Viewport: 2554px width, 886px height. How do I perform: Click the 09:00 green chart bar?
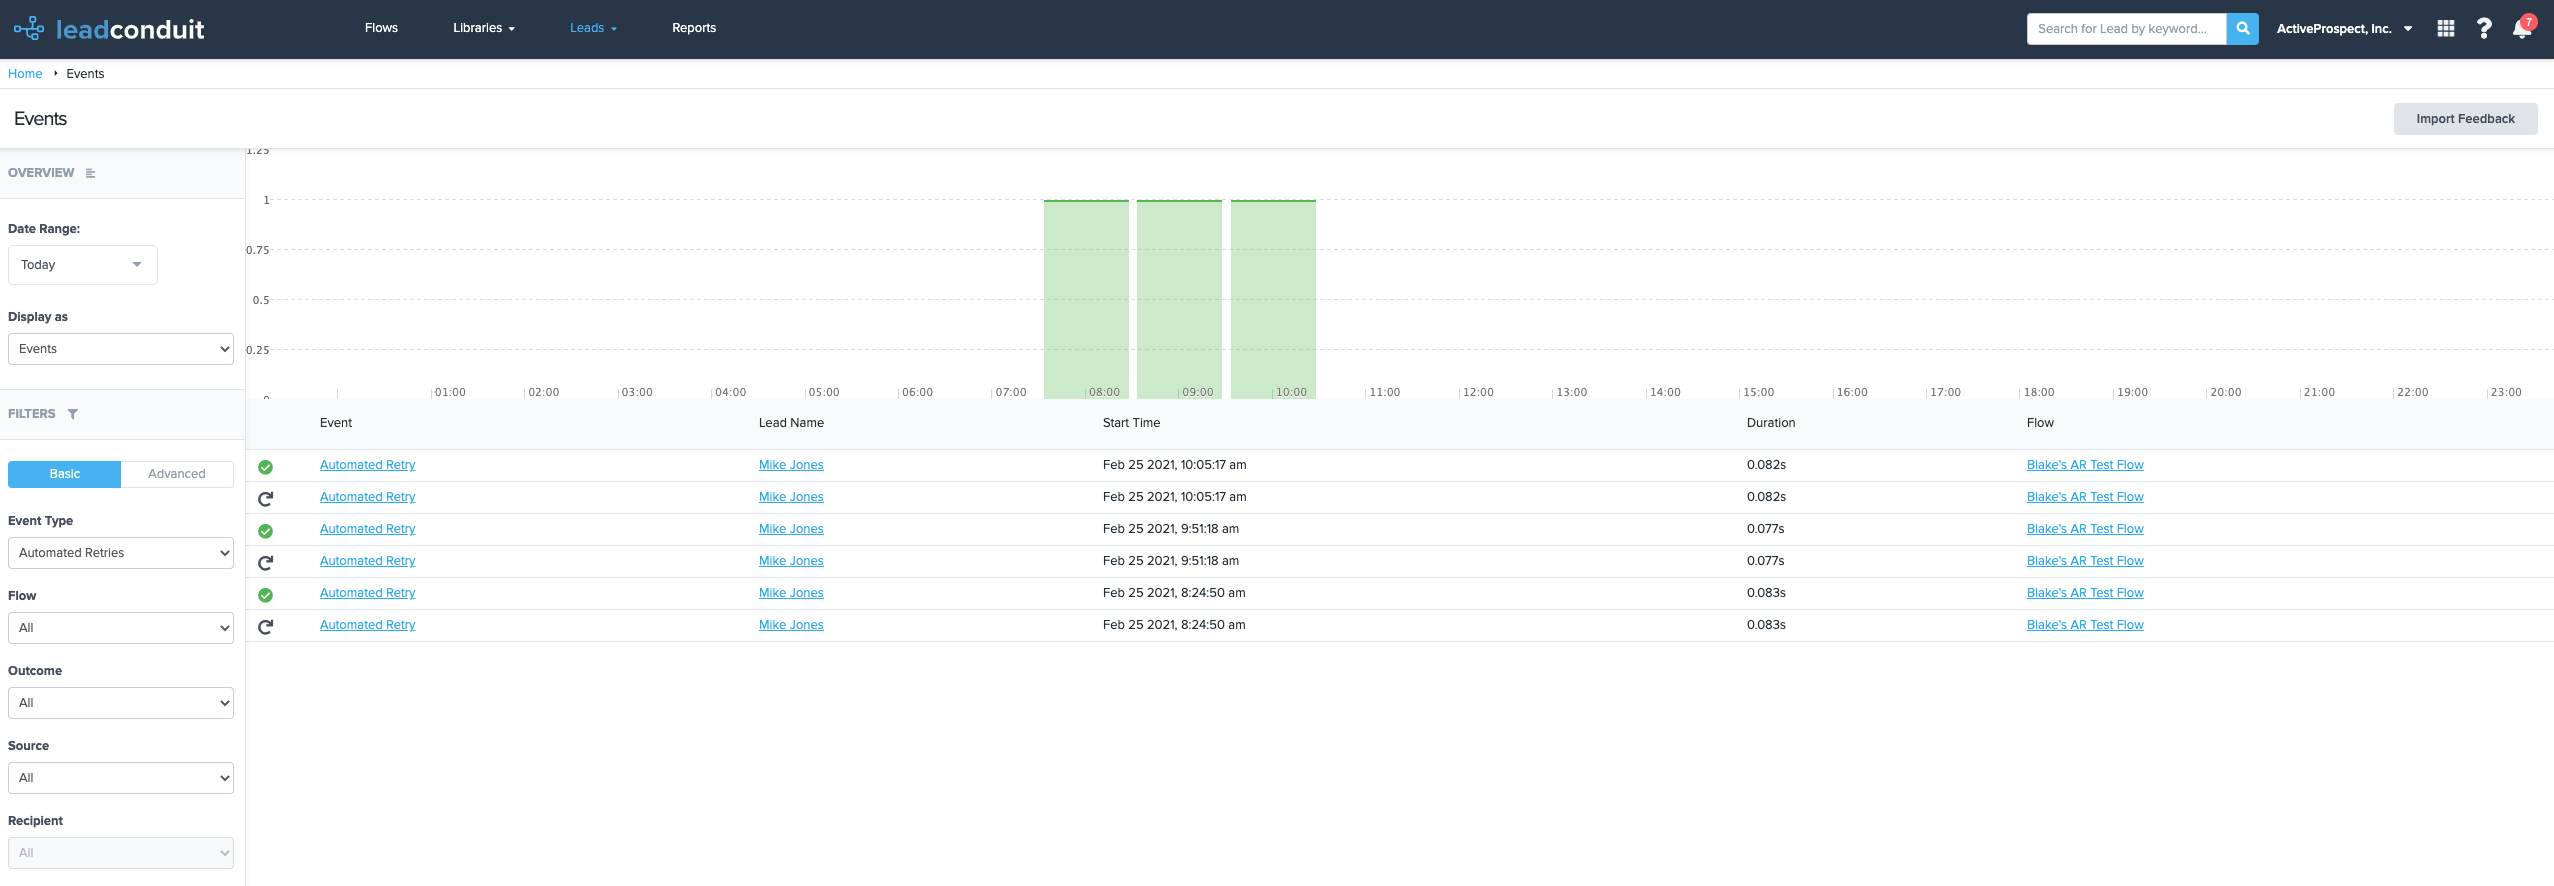[1179, 298]
